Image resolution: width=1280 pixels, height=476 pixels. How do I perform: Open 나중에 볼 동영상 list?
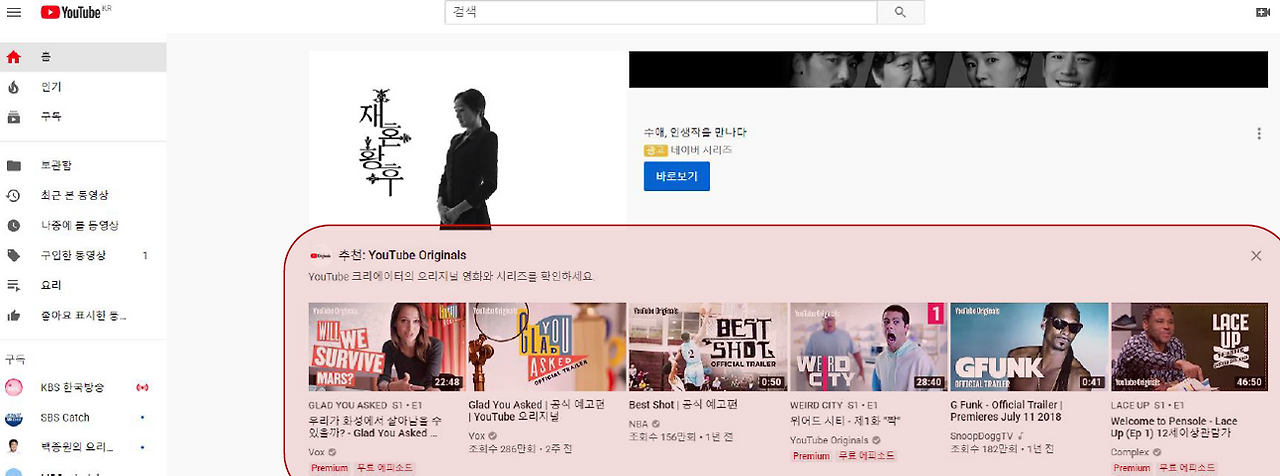(83, 225)
